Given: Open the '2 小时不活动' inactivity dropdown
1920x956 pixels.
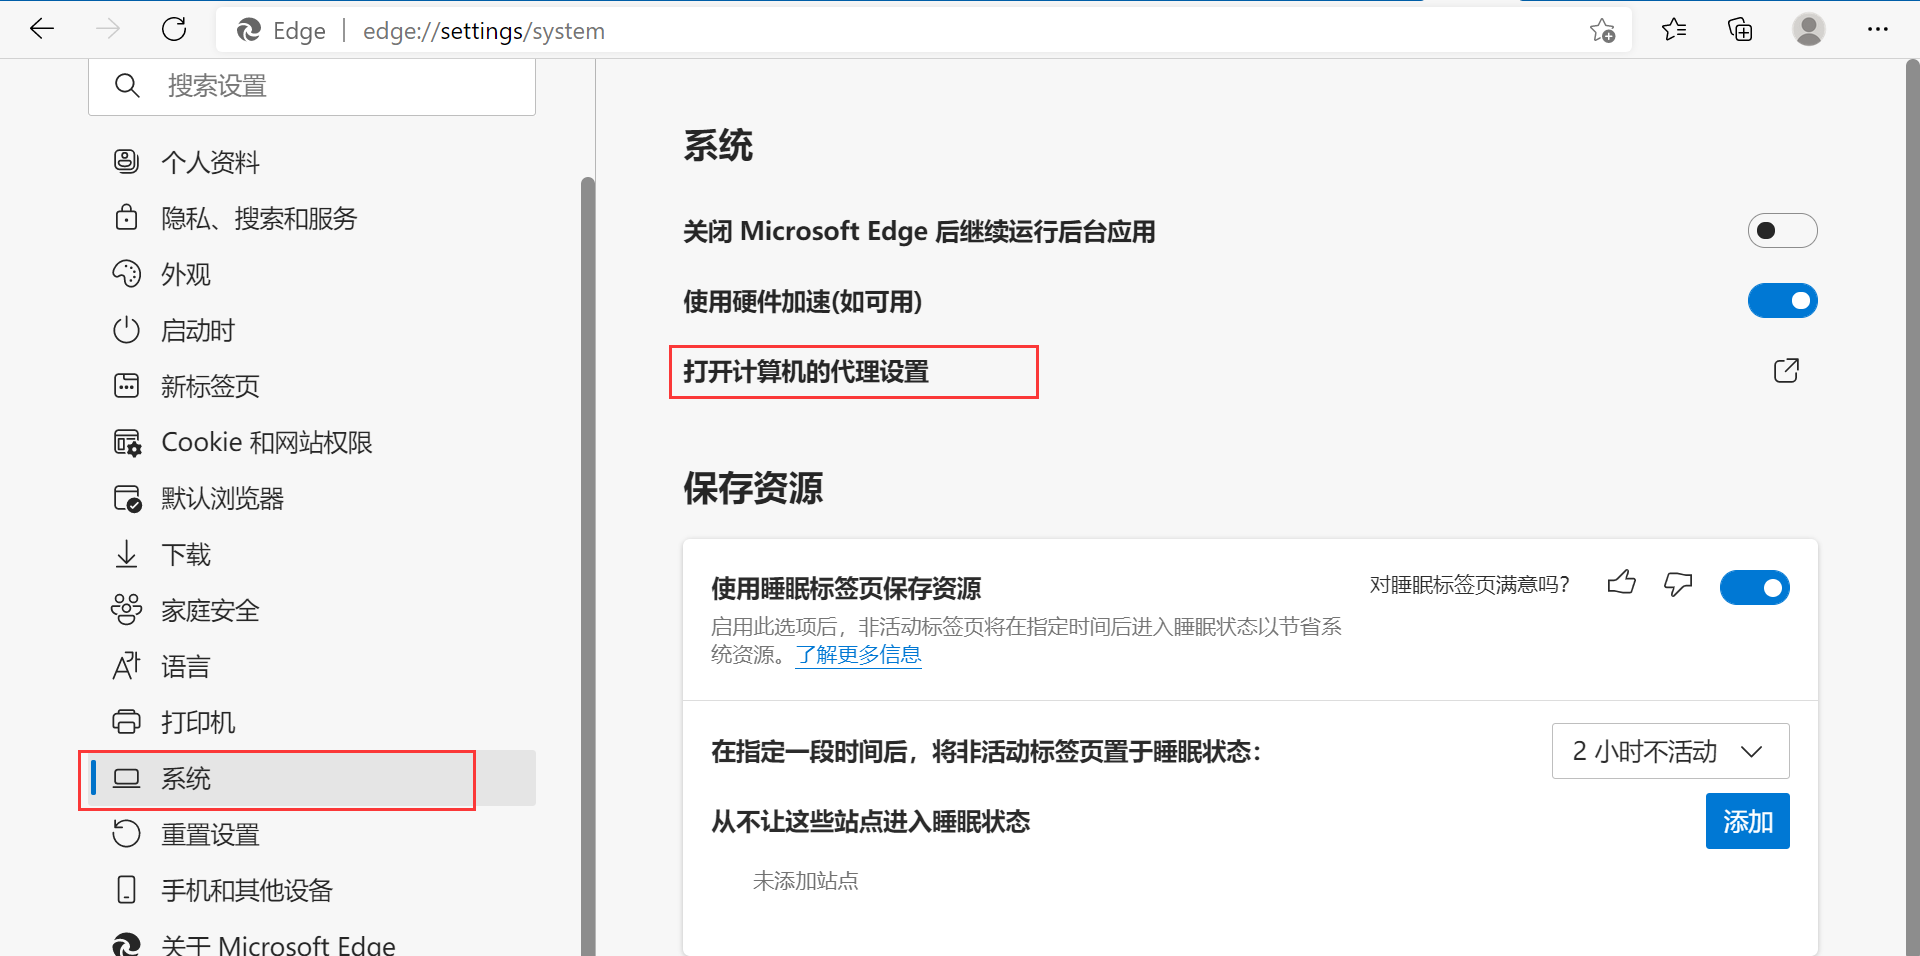Looking at the screenshot, I should point(1669,751).
